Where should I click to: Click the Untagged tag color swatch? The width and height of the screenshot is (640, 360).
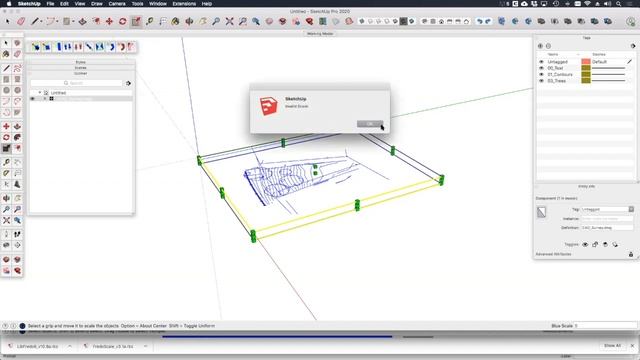coord(586,62)
